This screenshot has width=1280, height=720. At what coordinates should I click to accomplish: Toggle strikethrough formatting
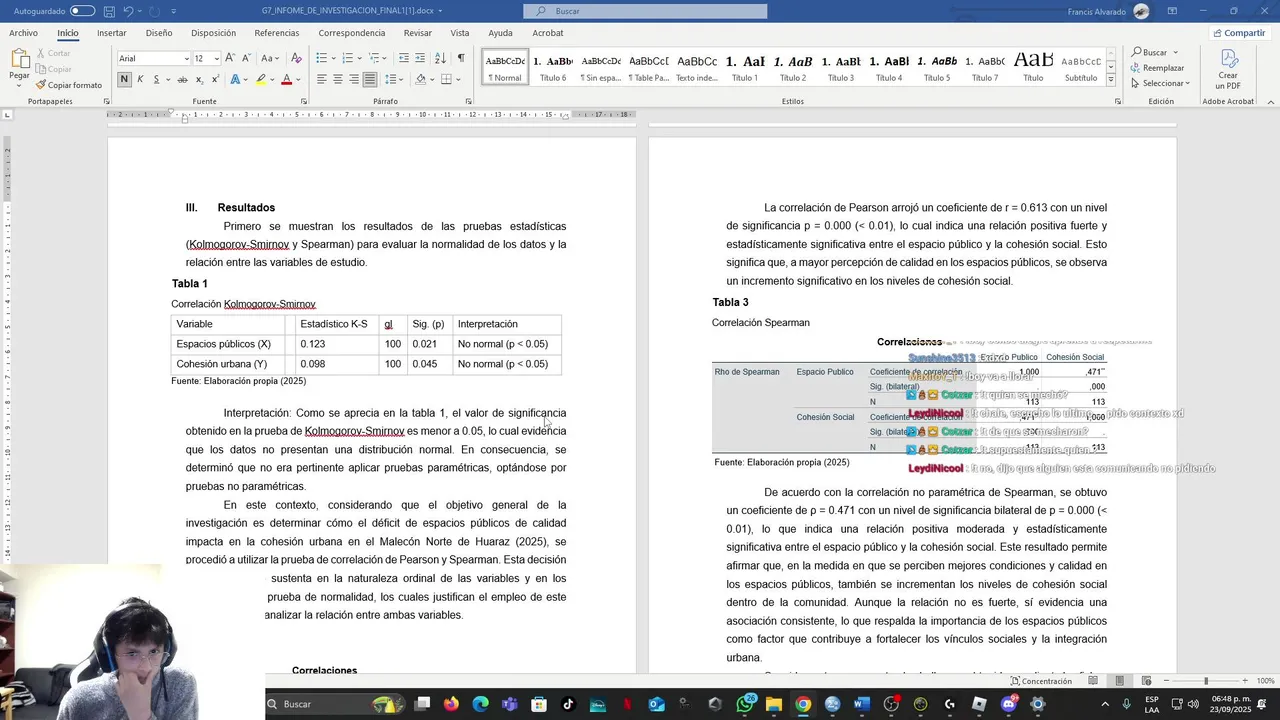[182, 79]
